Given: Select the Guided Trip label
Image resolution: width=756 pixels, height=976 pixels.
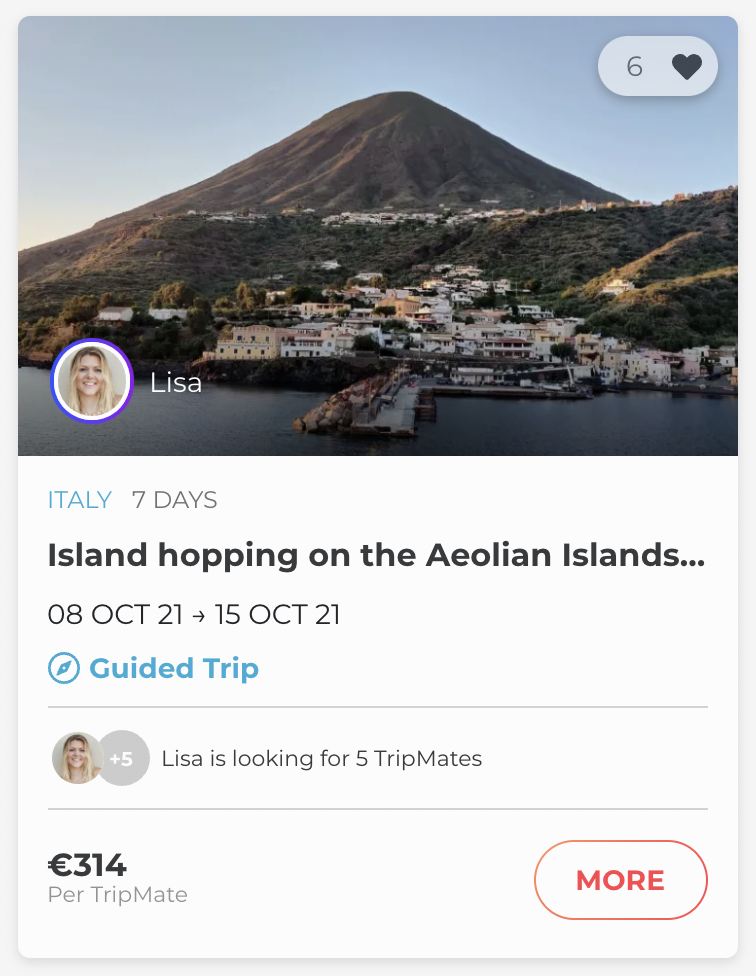Looking at the screenshot, I should point(174,668).
